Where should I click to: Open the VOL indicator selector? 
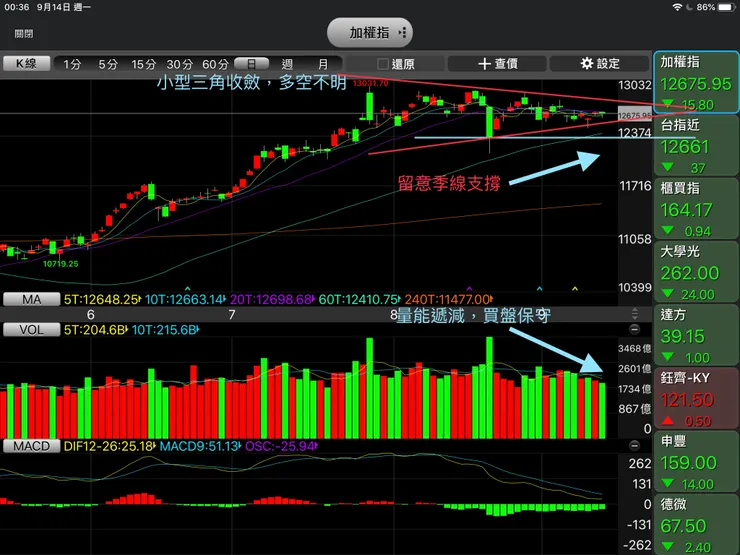tap(32, 329)
